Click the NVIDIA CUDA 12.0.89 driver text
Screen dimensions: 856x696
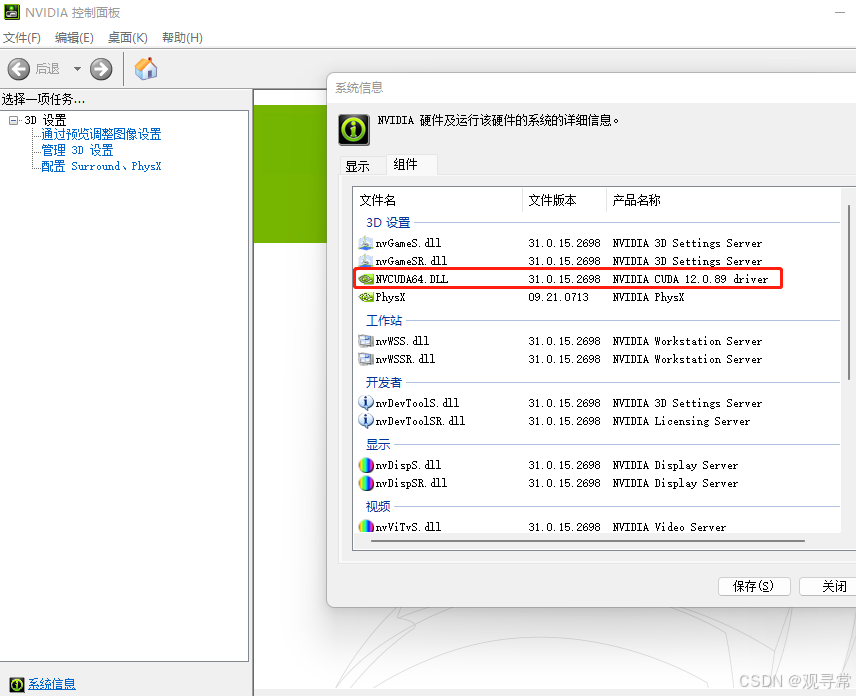(690, 279)
